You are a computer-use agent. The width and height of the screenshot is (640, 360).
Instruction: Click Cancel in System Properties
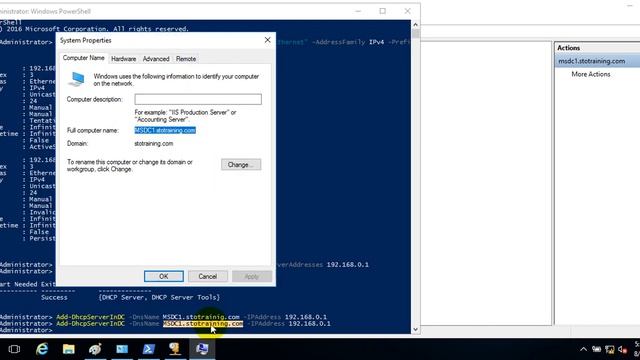207,276
